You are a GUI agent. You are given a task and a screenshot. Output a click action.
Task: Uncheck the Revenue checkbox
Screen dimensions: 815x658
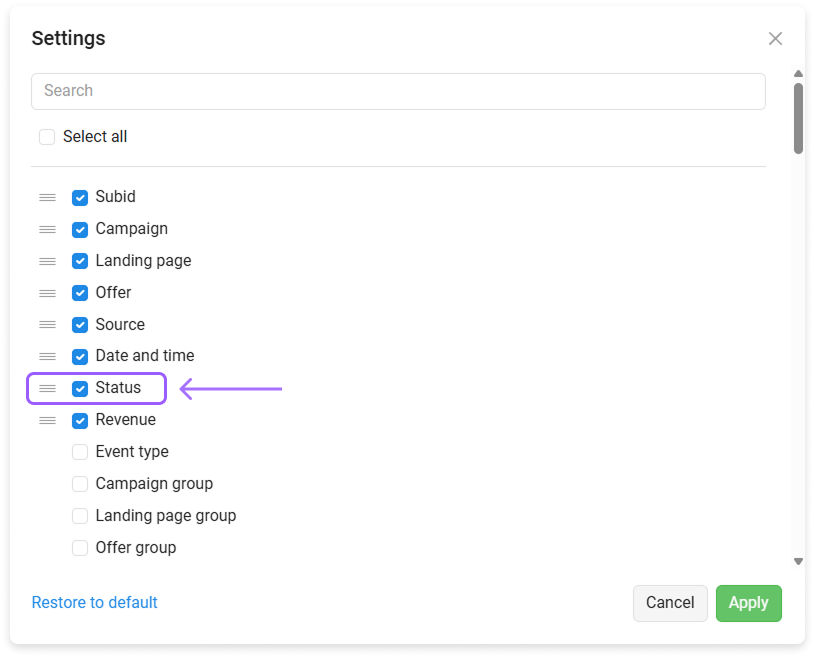80,420
